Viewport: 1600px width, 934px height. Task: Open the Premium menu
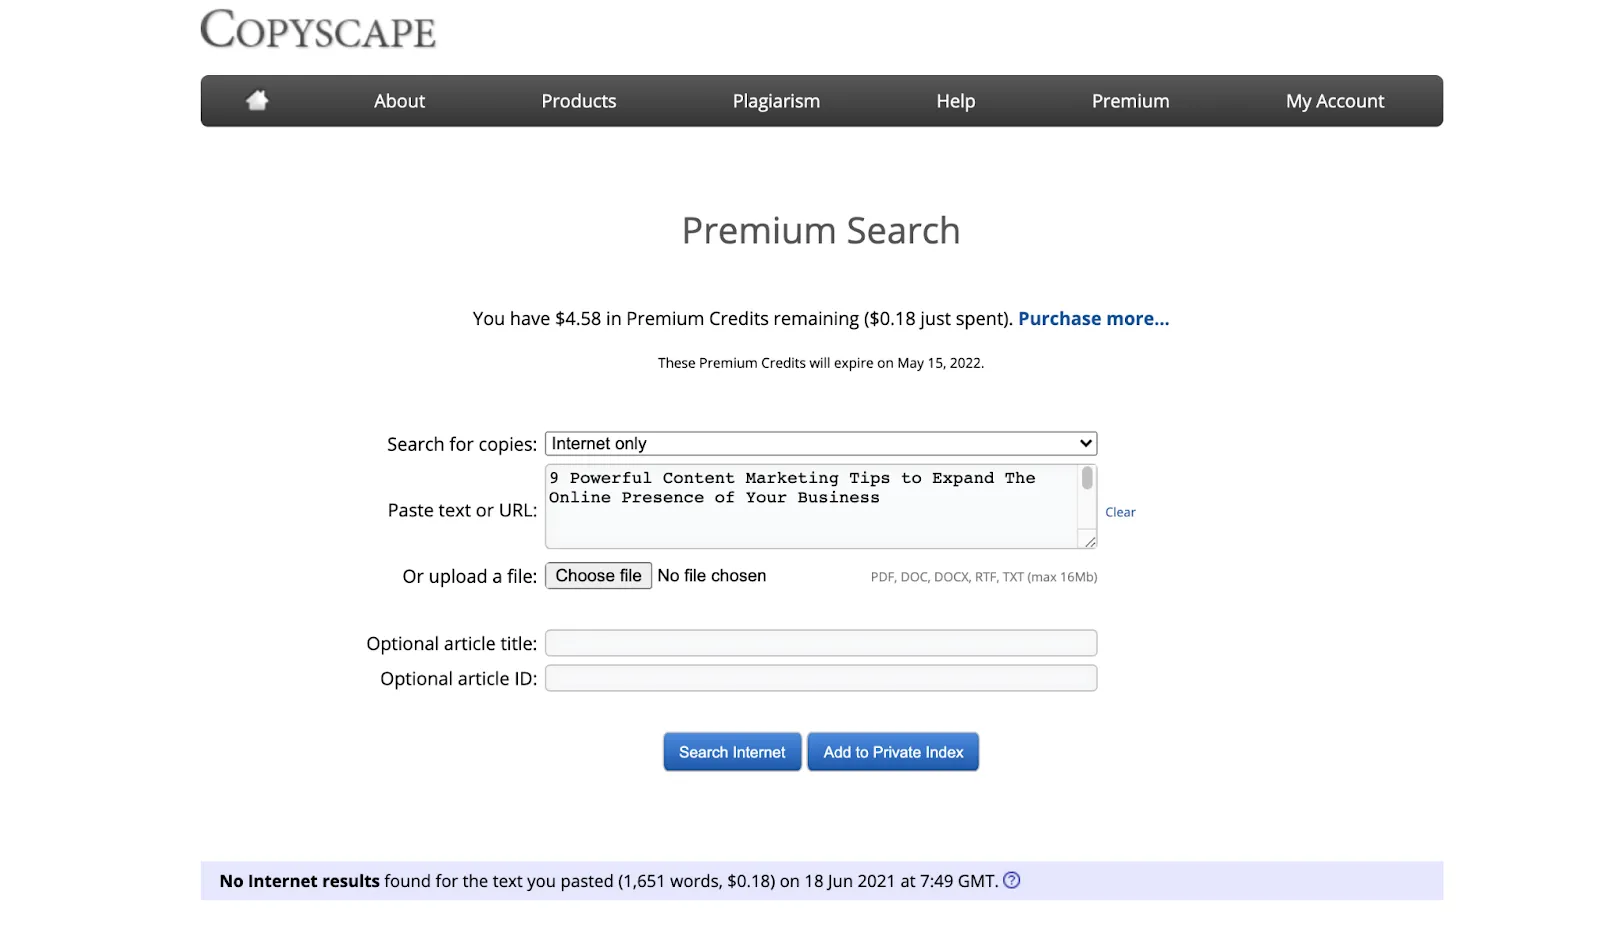click(x=1130, y=101)
